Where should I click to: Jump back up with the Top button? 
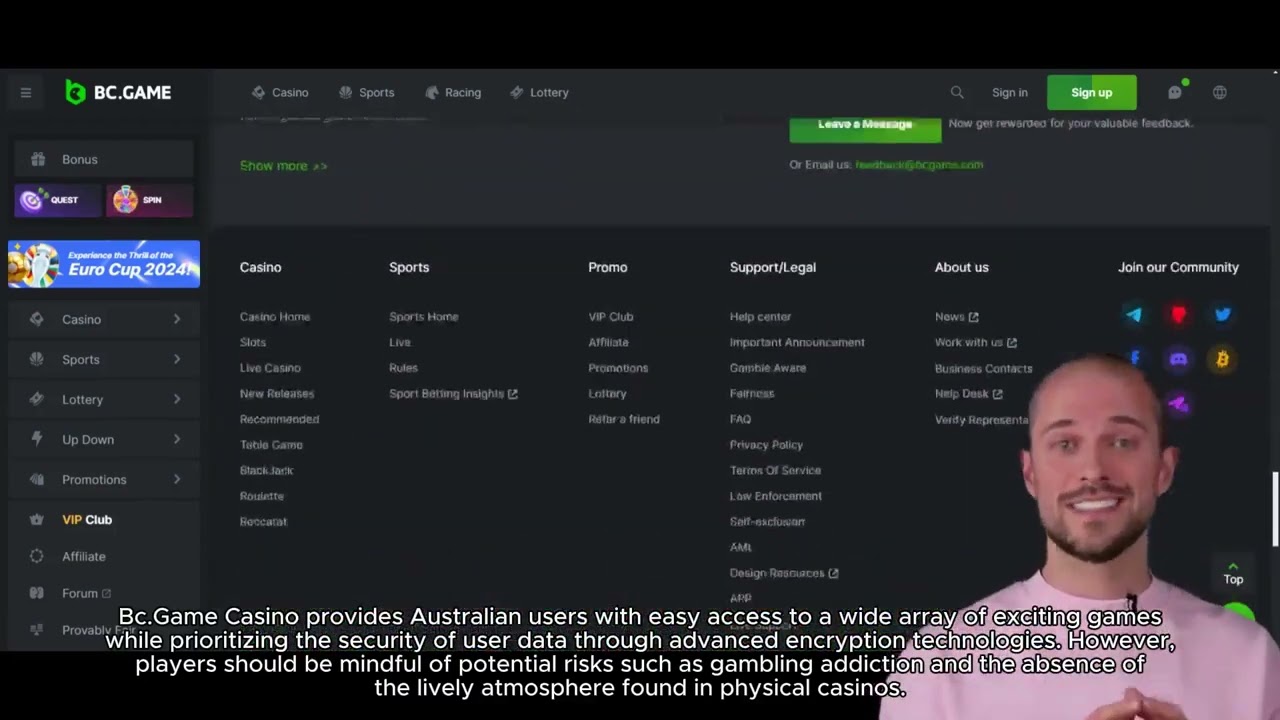pyautogui.click(x=1233, y=573)
